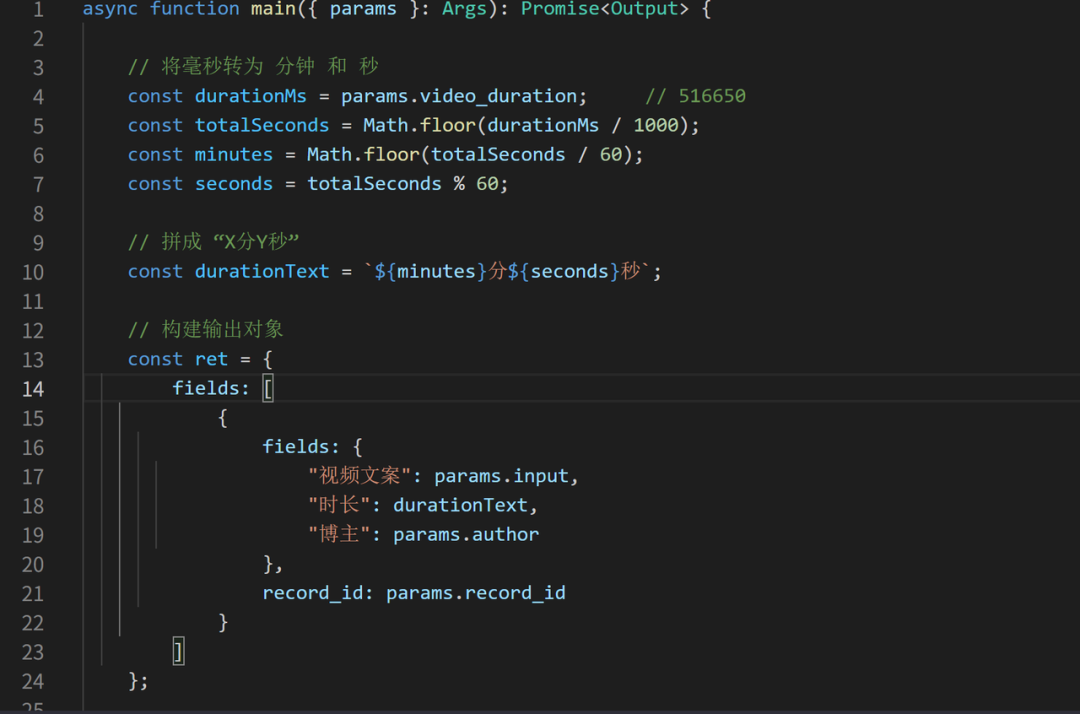
Task: Click line number 10 in the gutter
Action: (32, 272)
